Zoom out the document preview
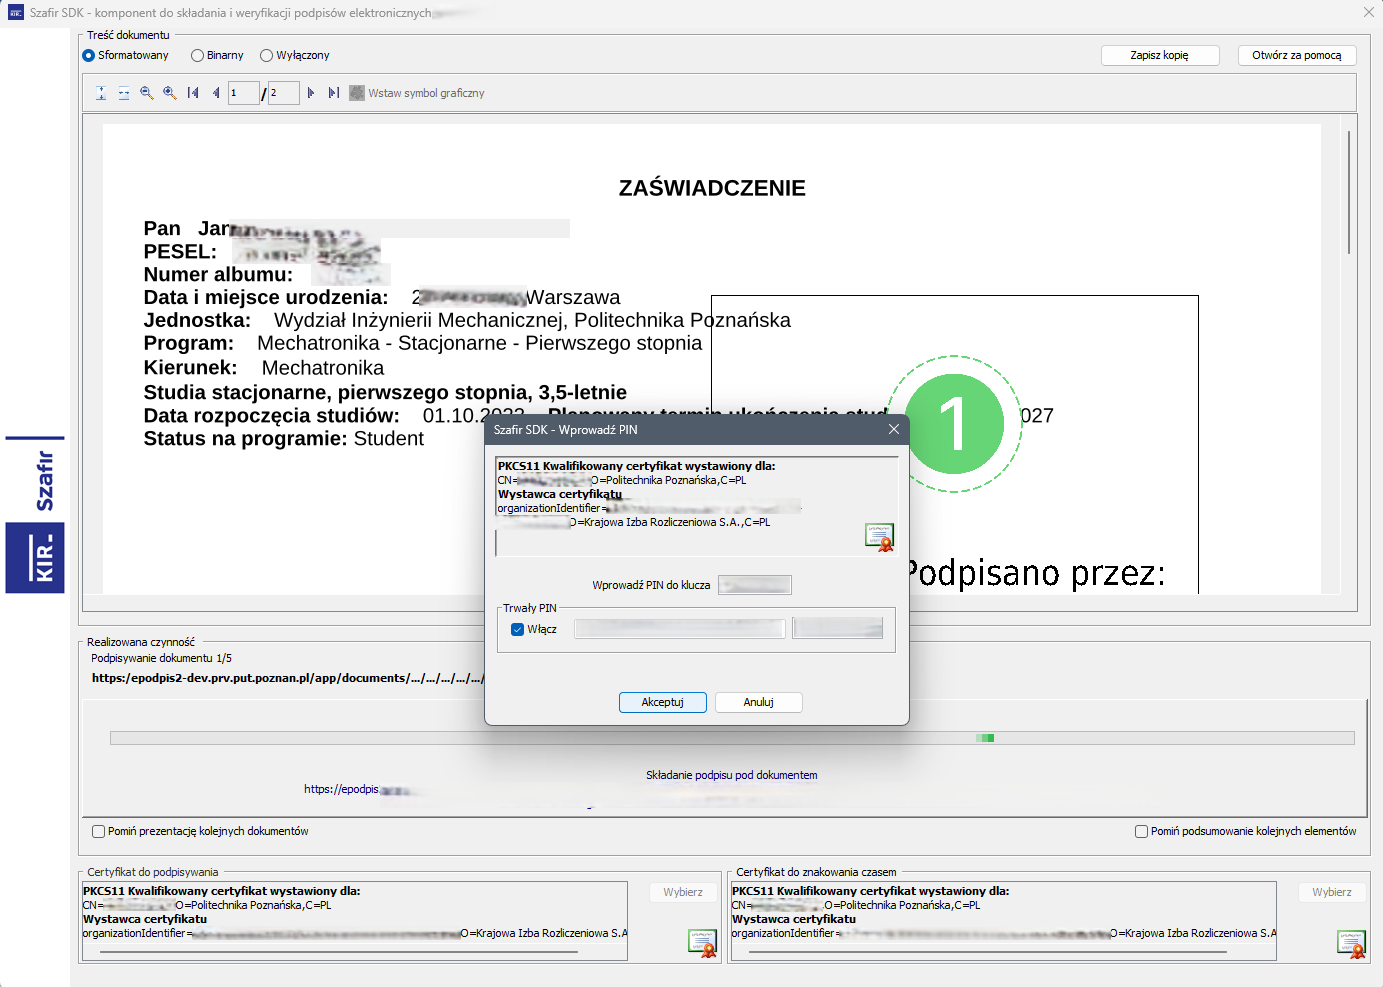The width and height of the screenshot is (1383, 987). point(147,93)
